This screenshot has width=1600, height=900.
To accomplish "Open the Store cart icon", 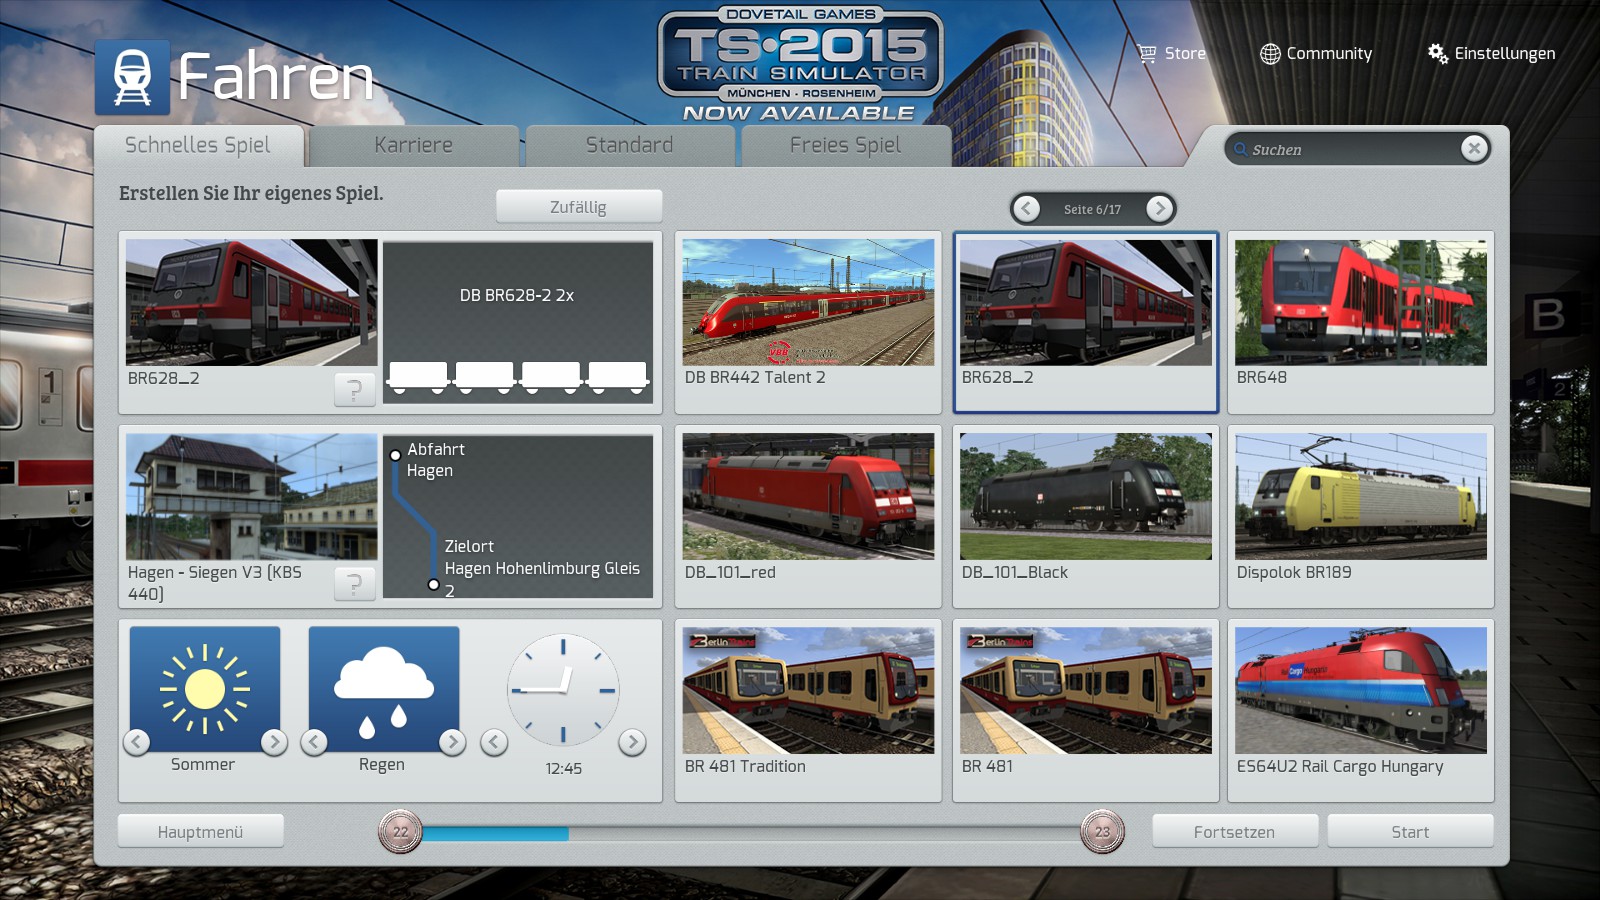I will [1147, 54].
